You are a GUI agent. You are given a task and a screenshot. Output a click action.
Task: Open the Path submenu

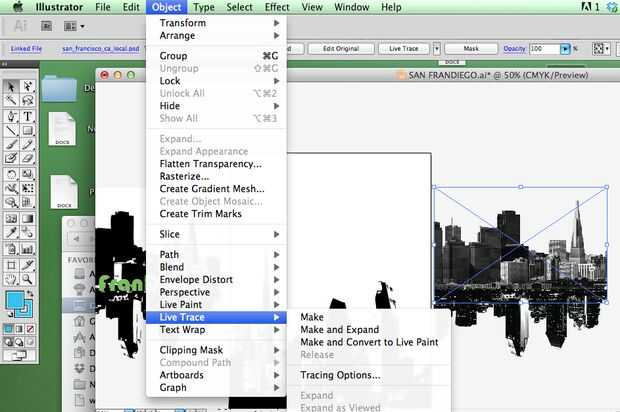pos(216,255)
